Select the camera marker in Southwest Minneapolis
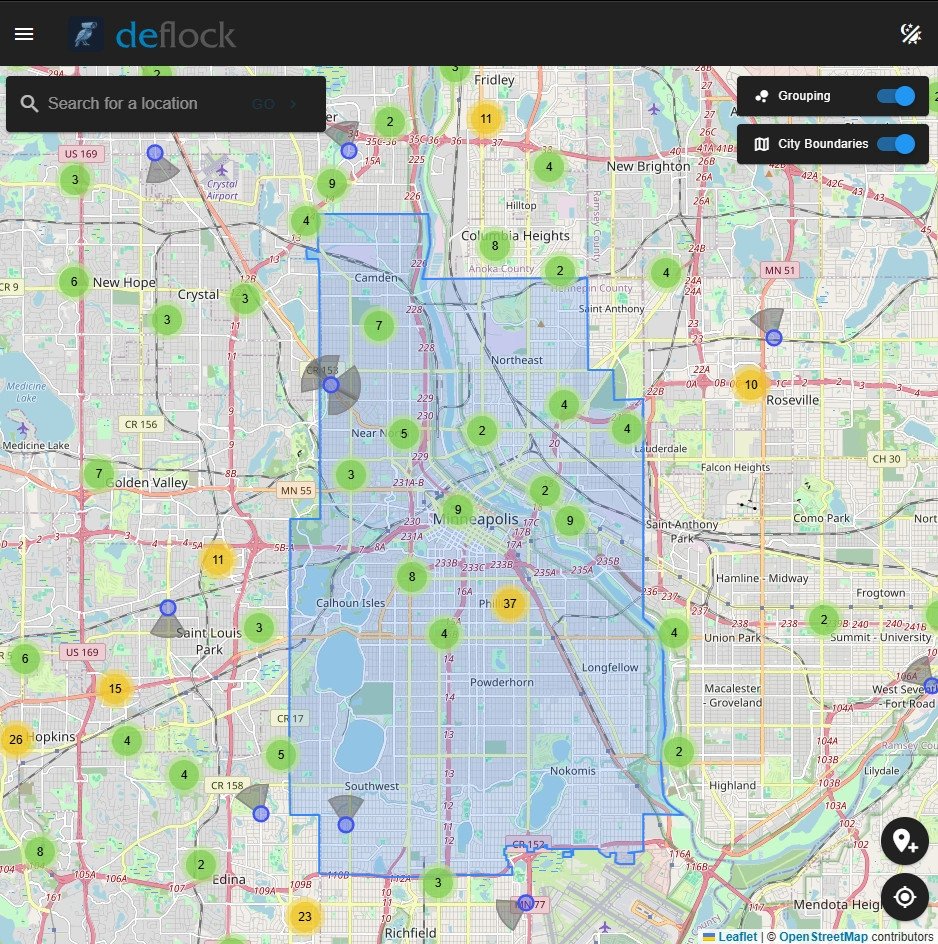The height and width of the screenshot is (944, 938). tap(345, 824)
